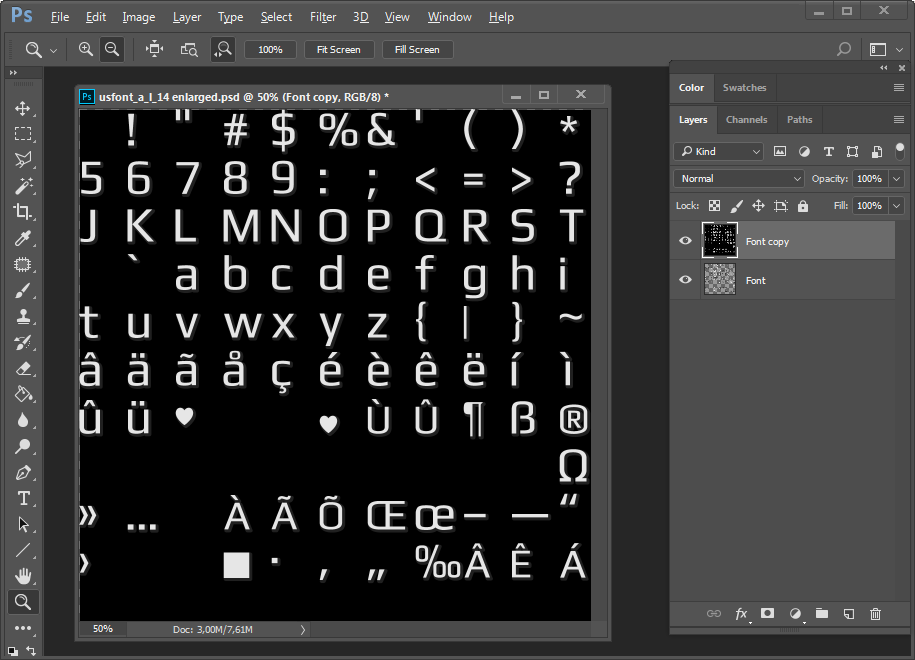Click the Zoom tool in toolbox

coord(23,602)
